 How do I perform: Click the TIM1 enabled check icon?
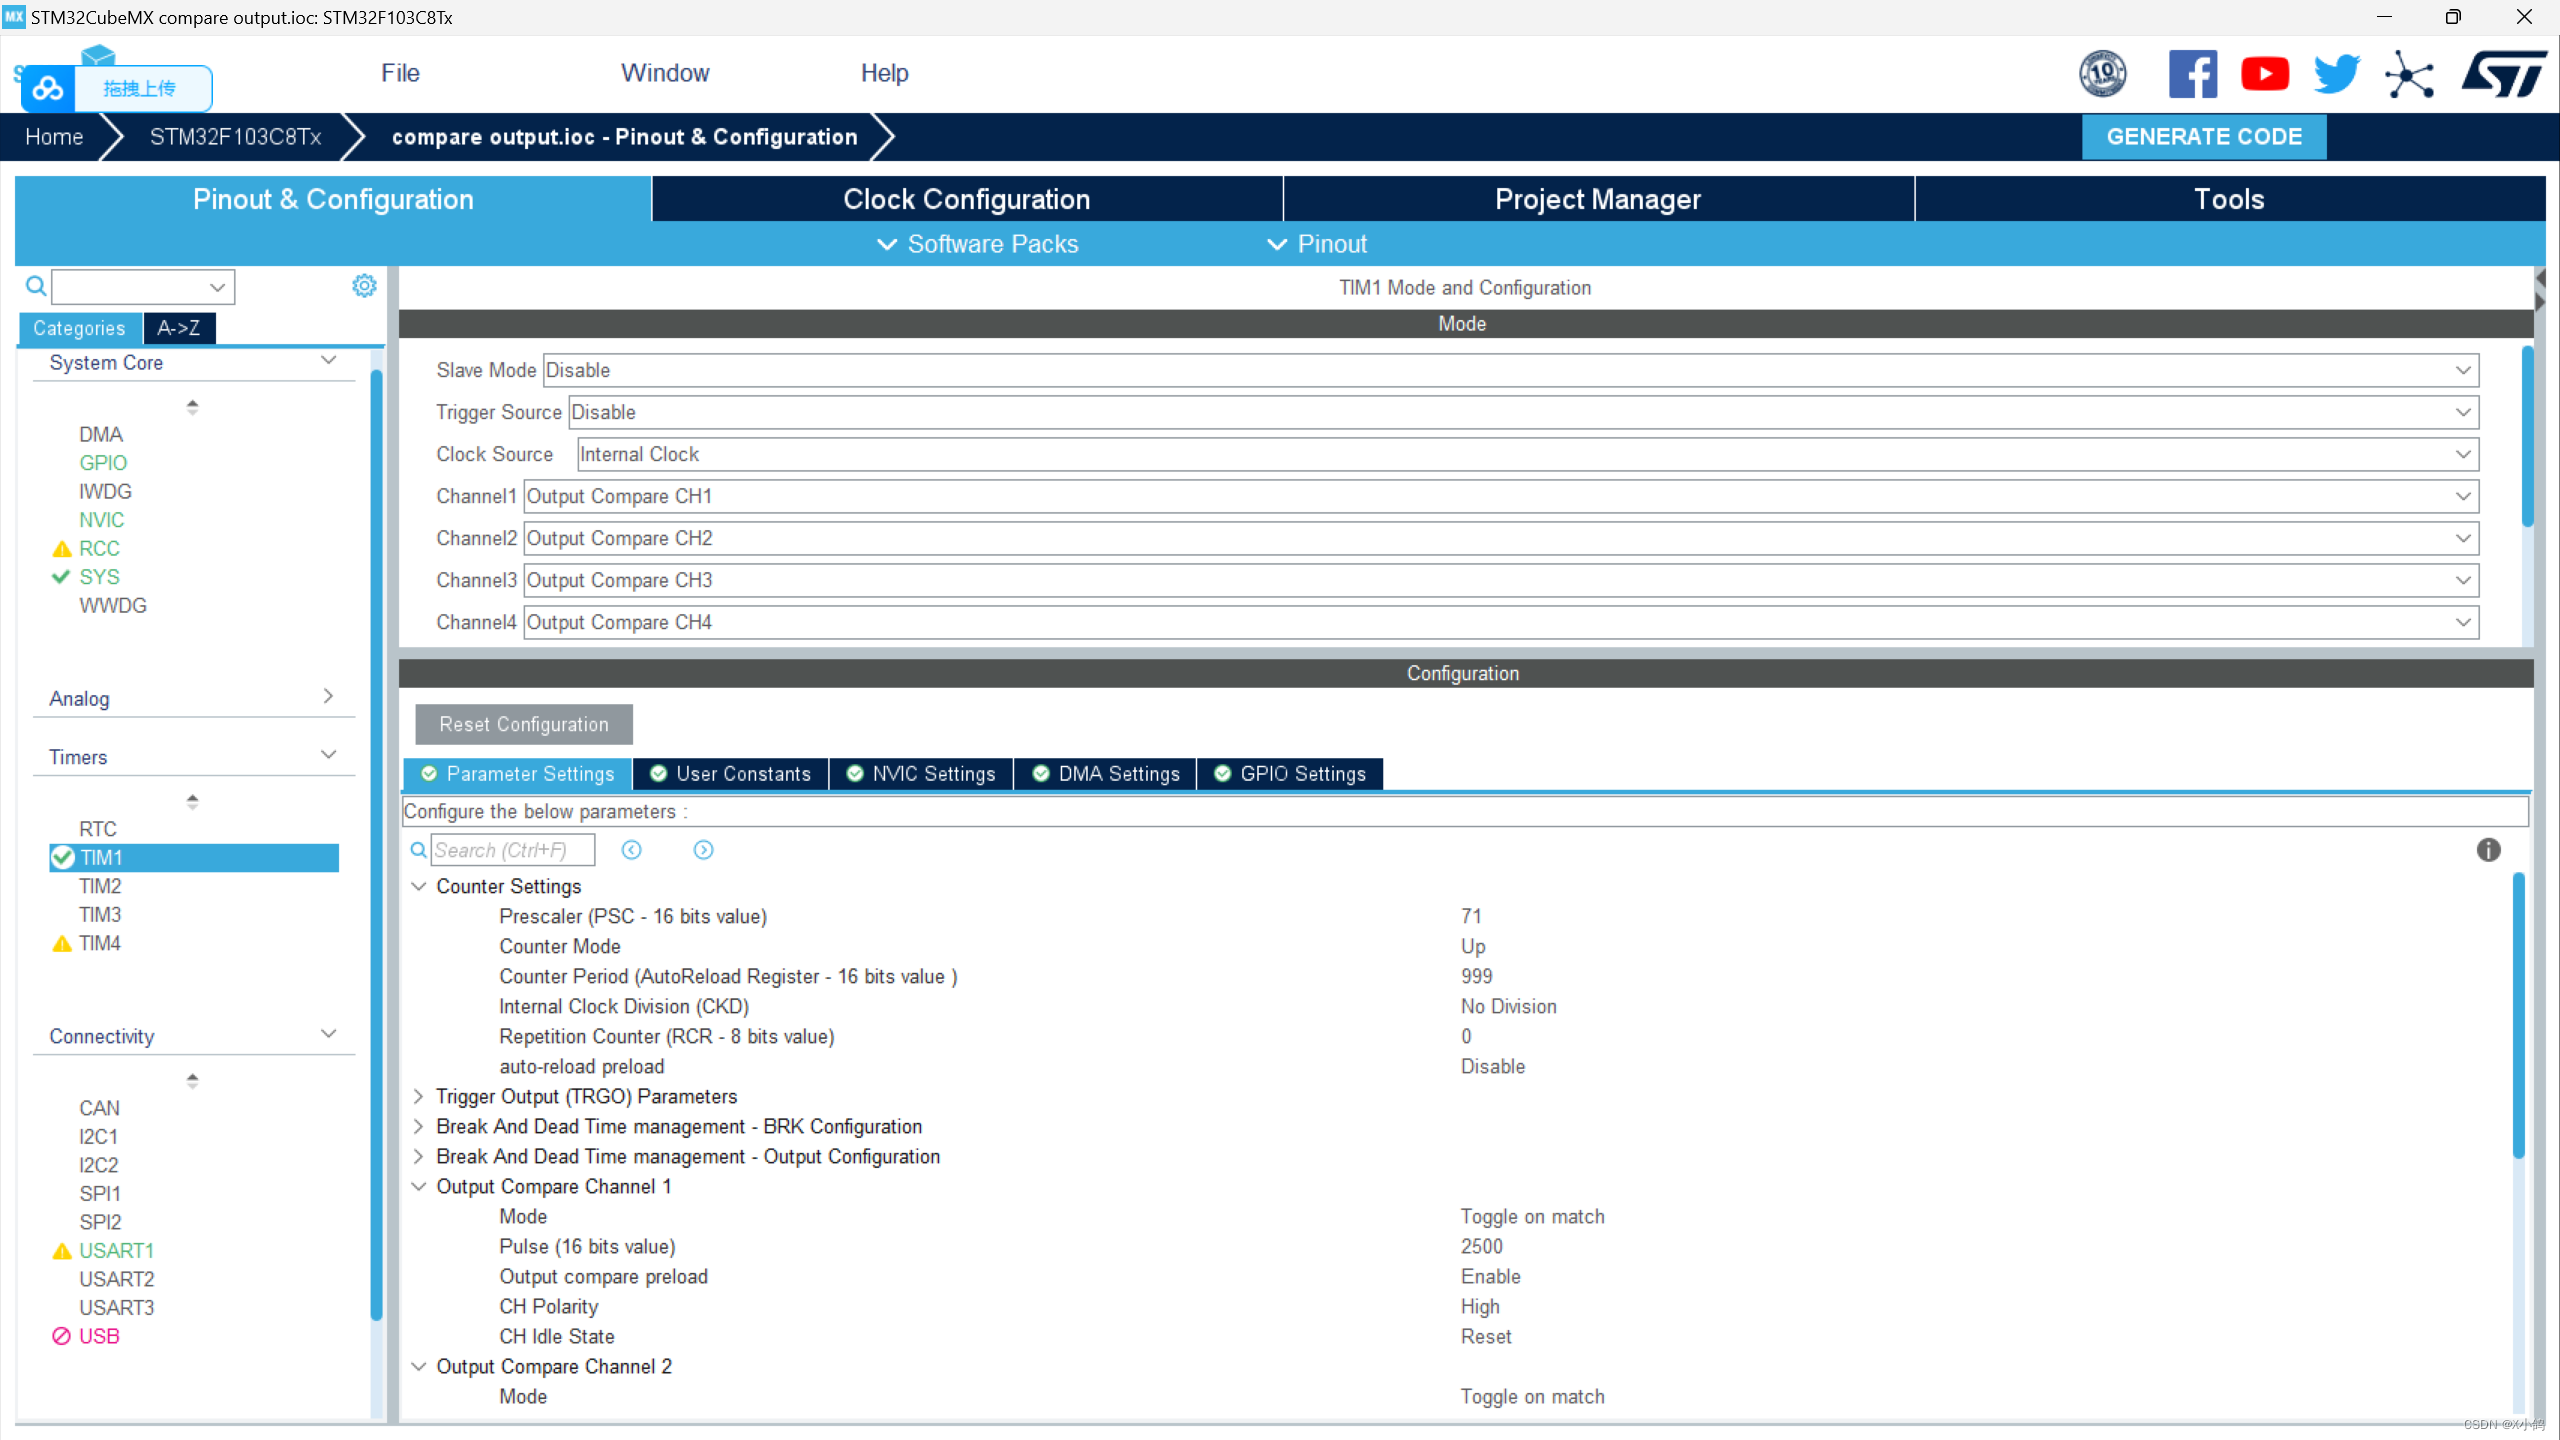(x=62, y=857)
